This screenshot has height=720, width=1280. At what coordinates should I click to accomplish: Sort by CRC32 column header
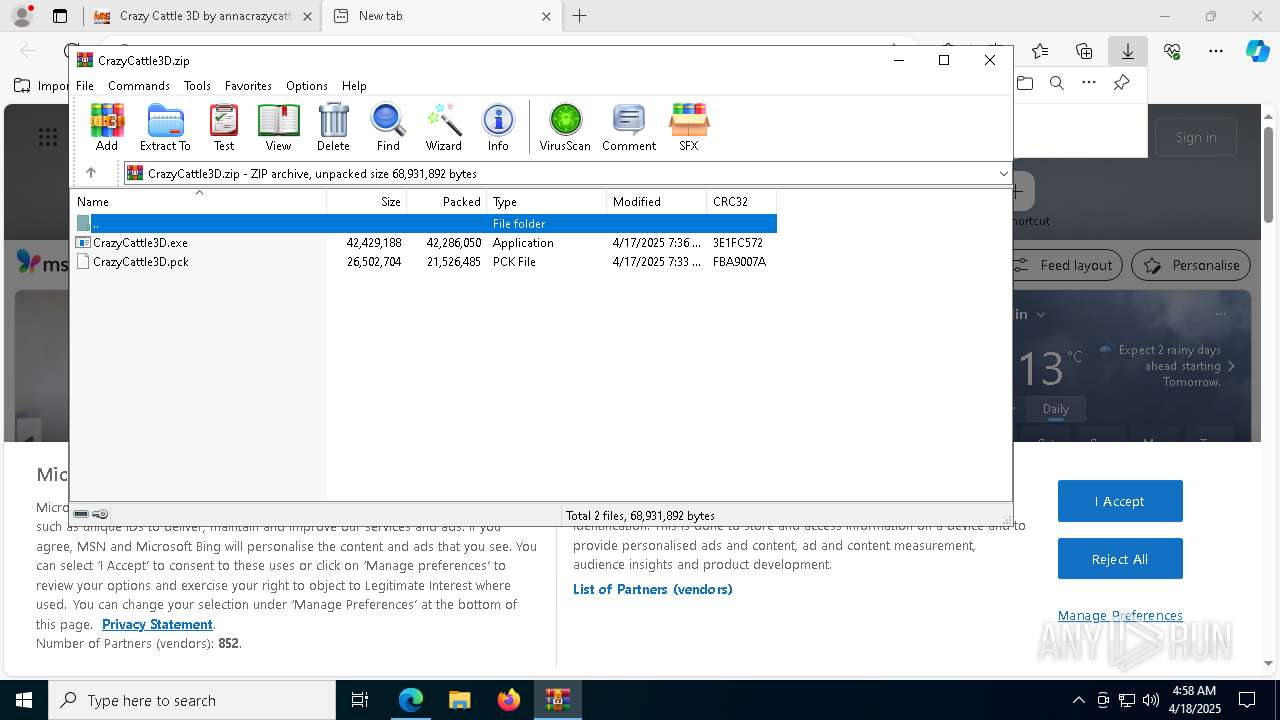[741, 201]
